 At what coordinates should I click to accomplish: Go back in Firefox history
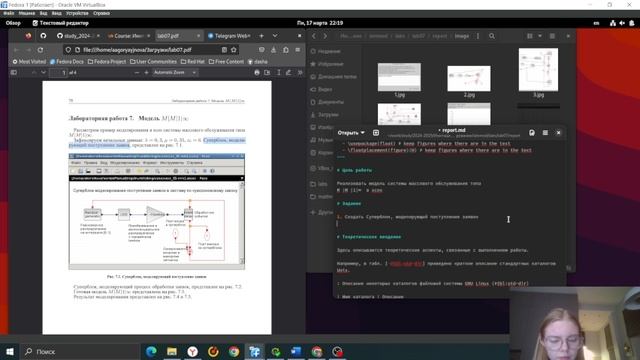[16, 50]
